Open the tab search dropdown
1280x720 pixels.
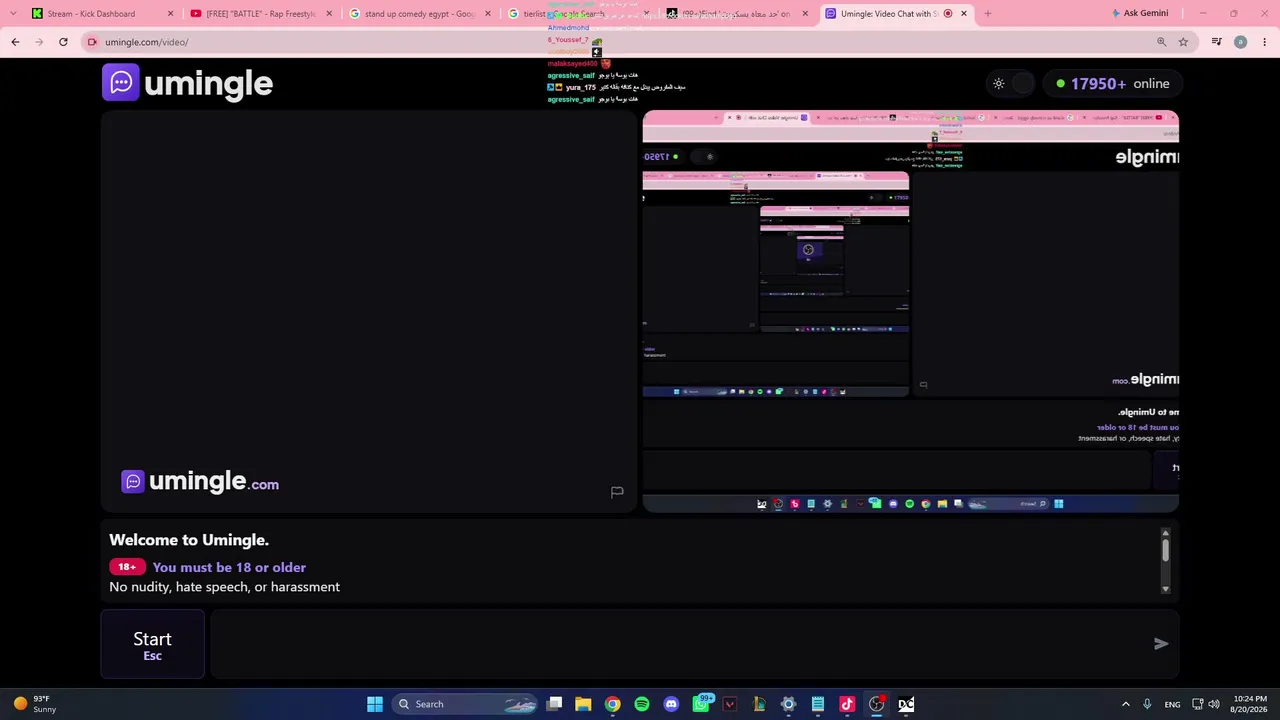pos(12,14)
